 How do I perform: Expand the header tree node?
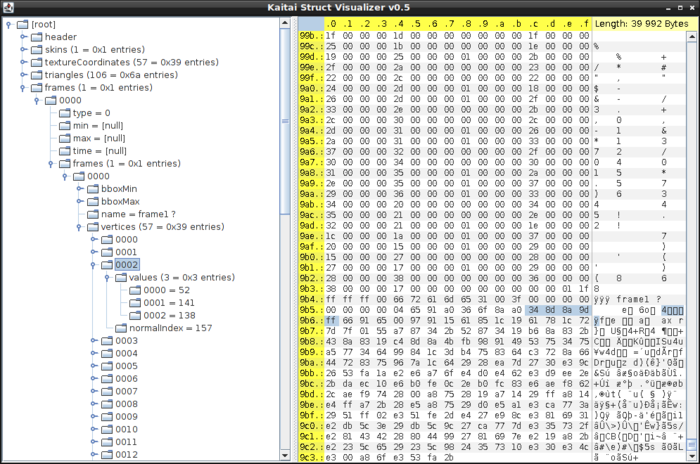pos(23,37)
